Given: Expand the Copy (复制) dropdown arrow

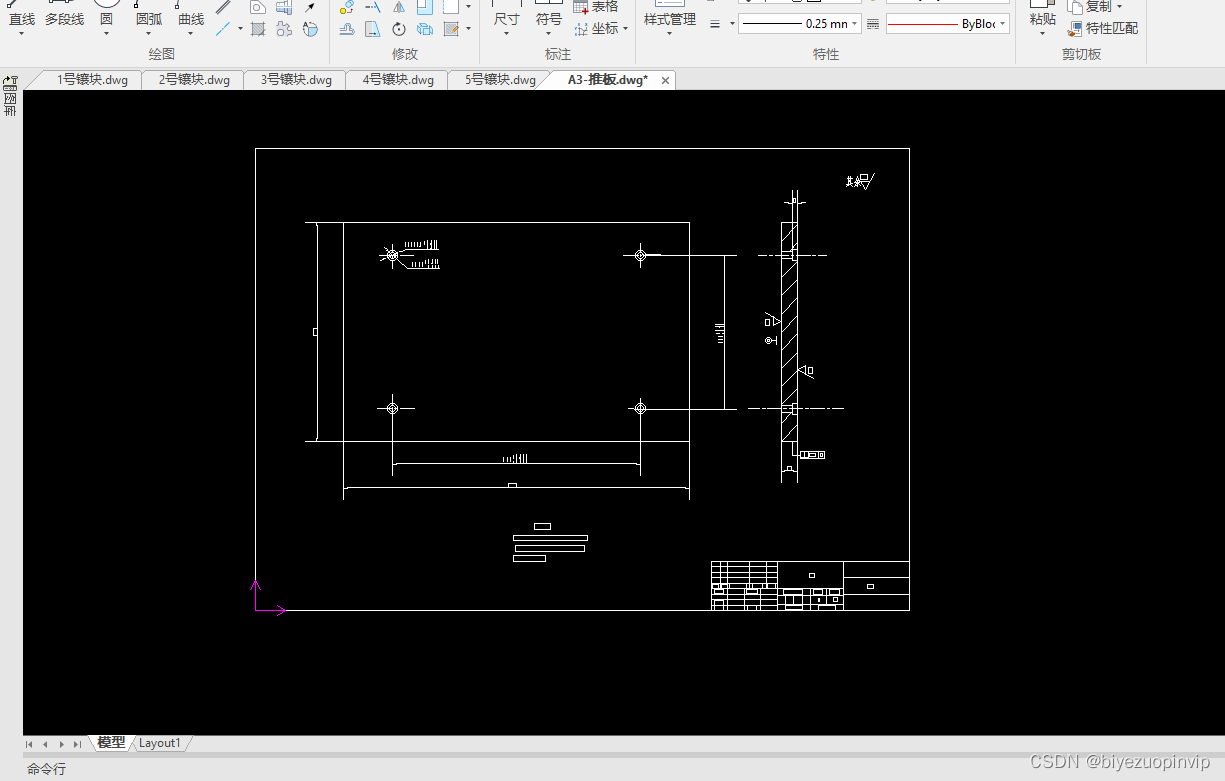Looking at the screenshot, I should click(1119, 7).
